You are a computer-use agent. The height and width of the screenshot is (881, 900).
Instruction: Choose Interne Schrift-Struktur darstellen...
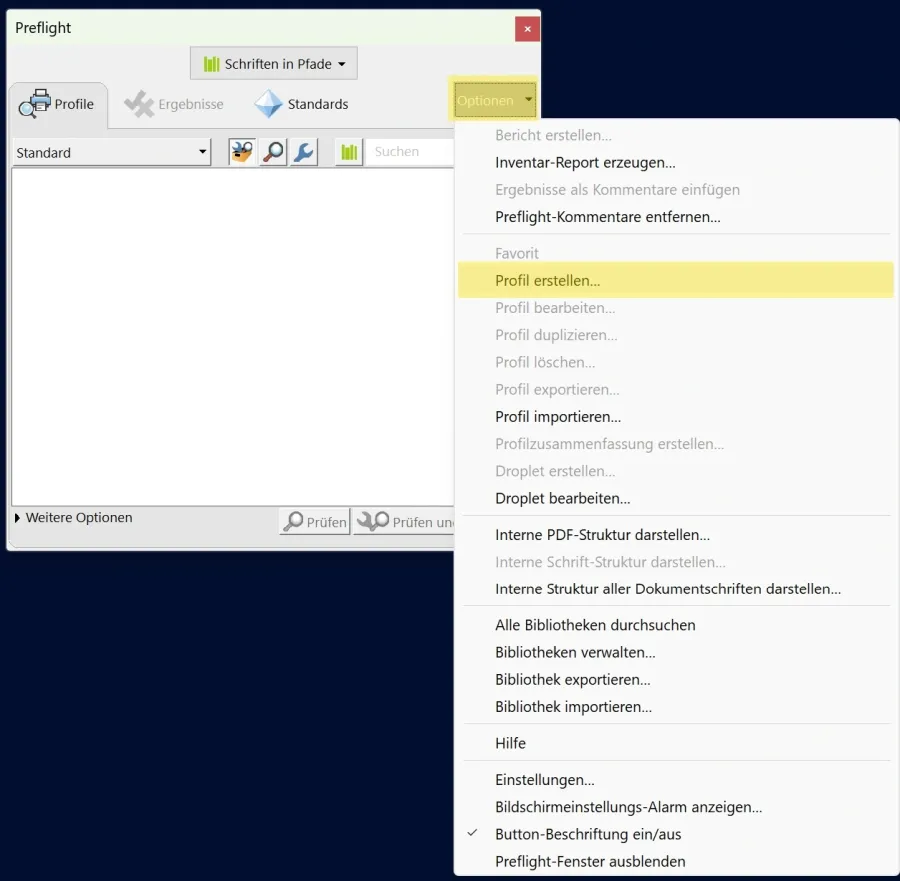676,562
